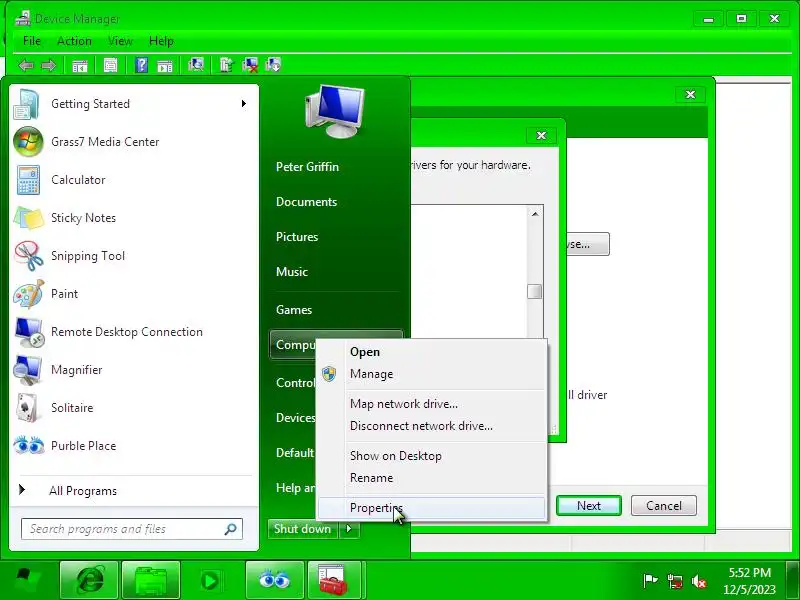Open the View menu in Device Manager
Viewport: 800px width, 600px height.
tap(120, 41)
